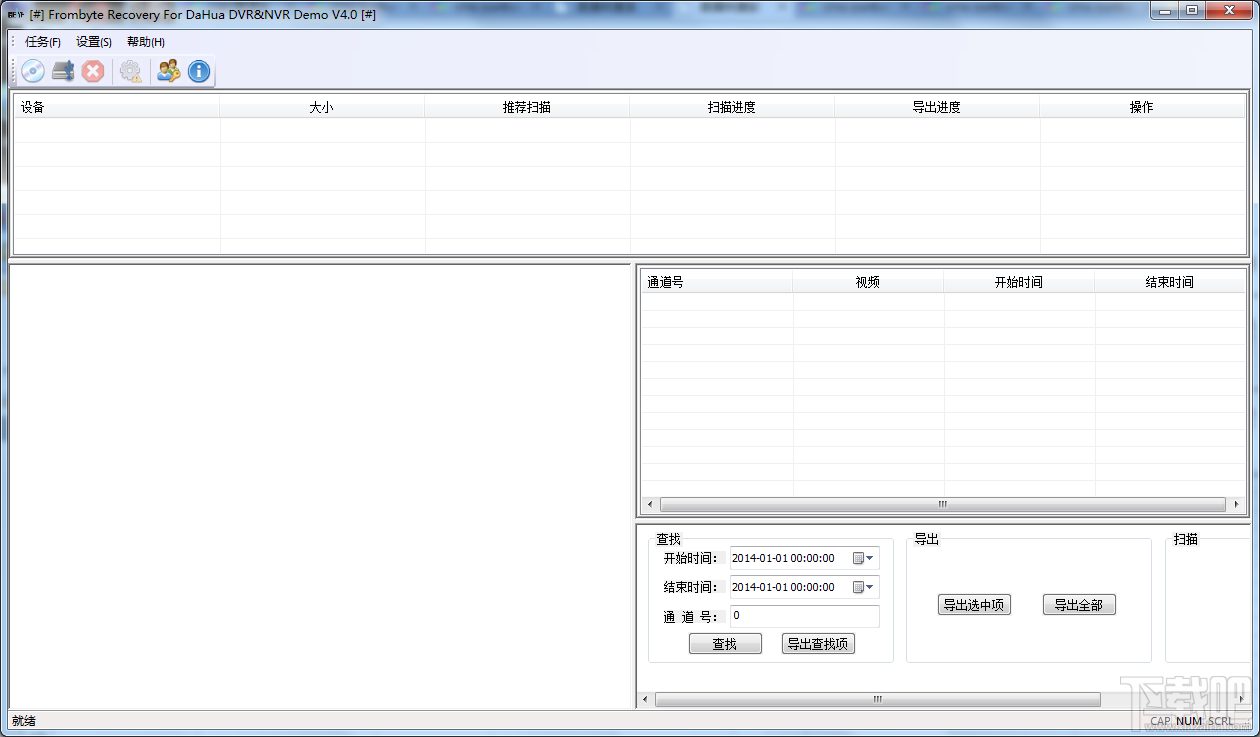Click the CAP indicator in status bar
The width and height of the screenshot is (1260, 737).
1160,721
